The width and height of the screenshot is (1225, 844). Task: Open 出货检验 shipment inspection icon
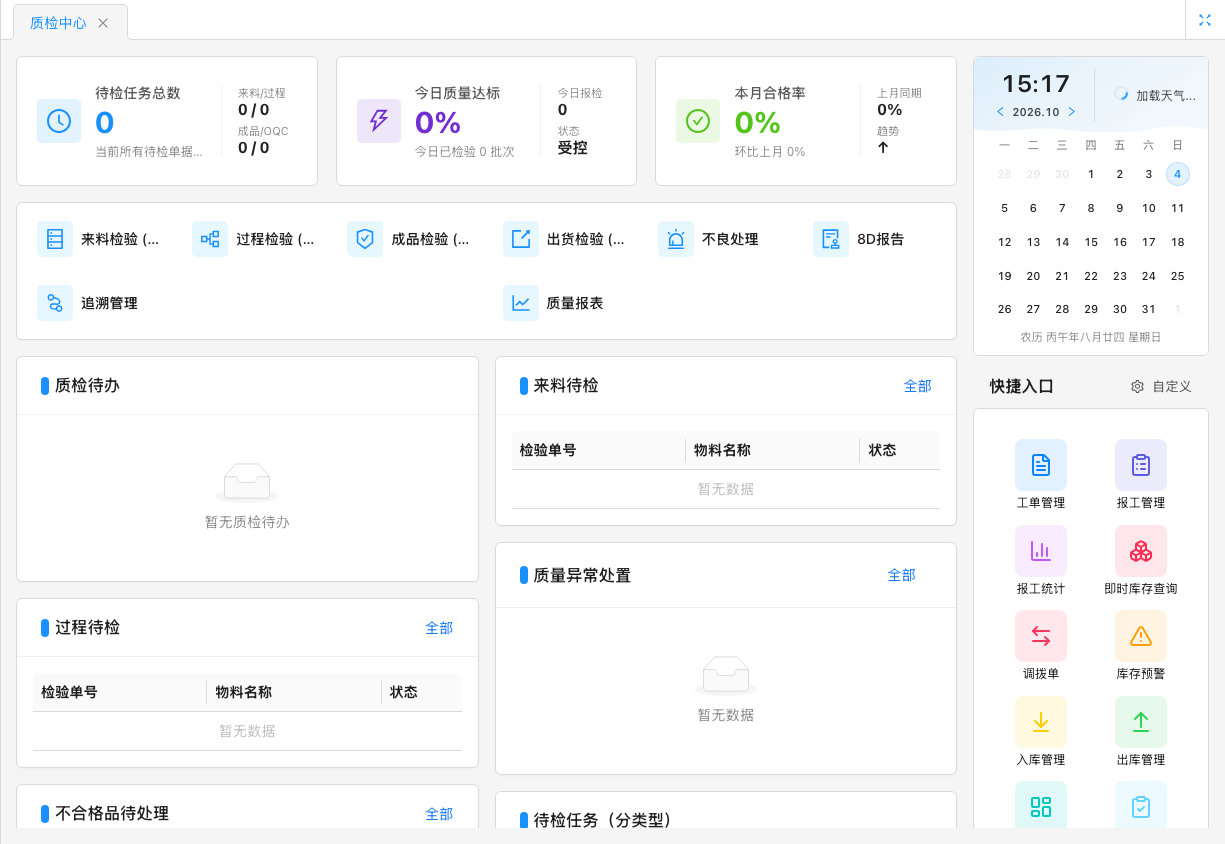click(x=521, y=240)
